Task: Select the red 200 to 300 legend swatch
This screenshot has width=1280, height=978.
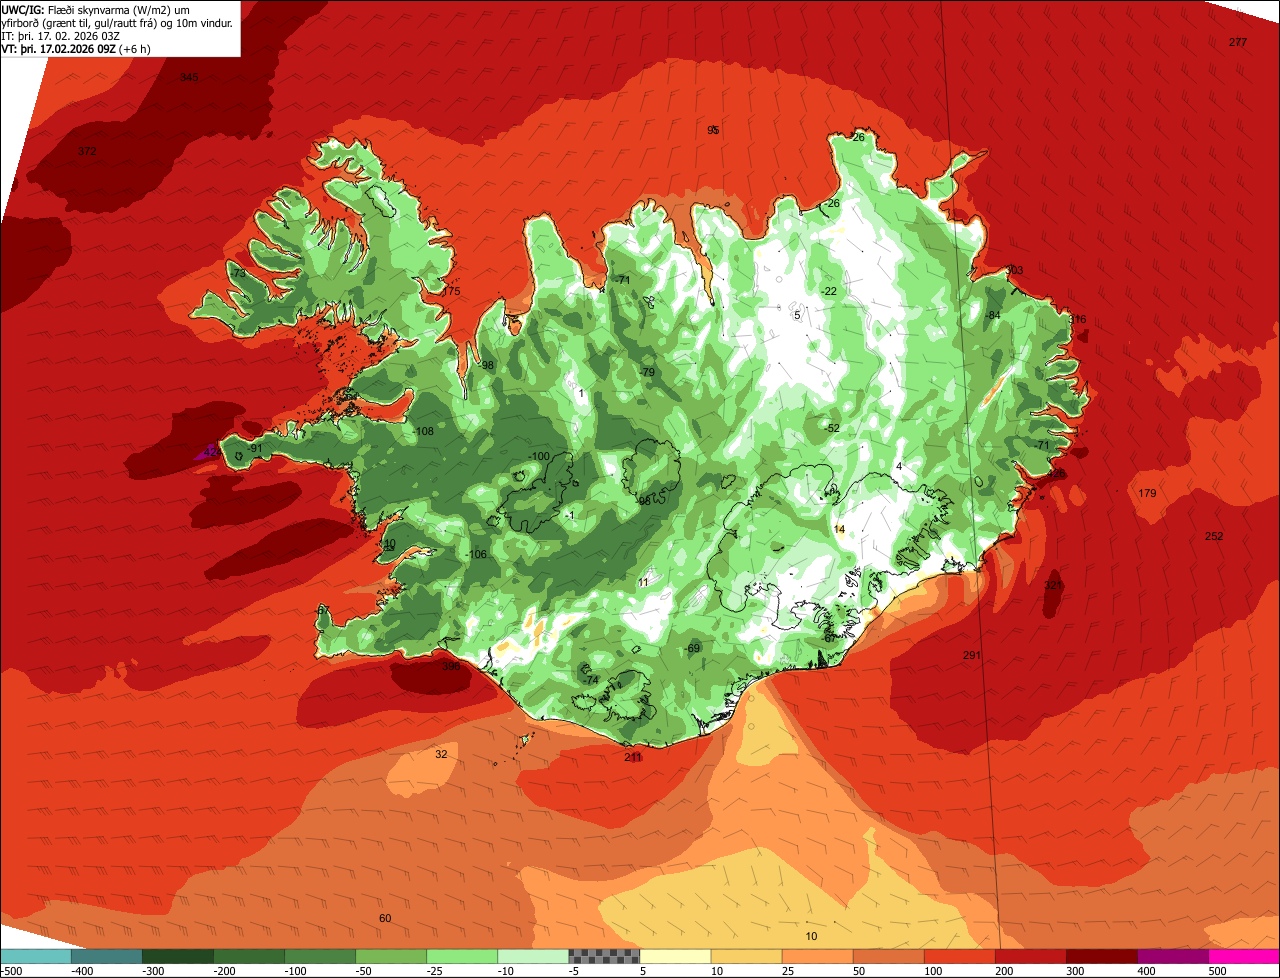Action: click(x=1030, y=956)
